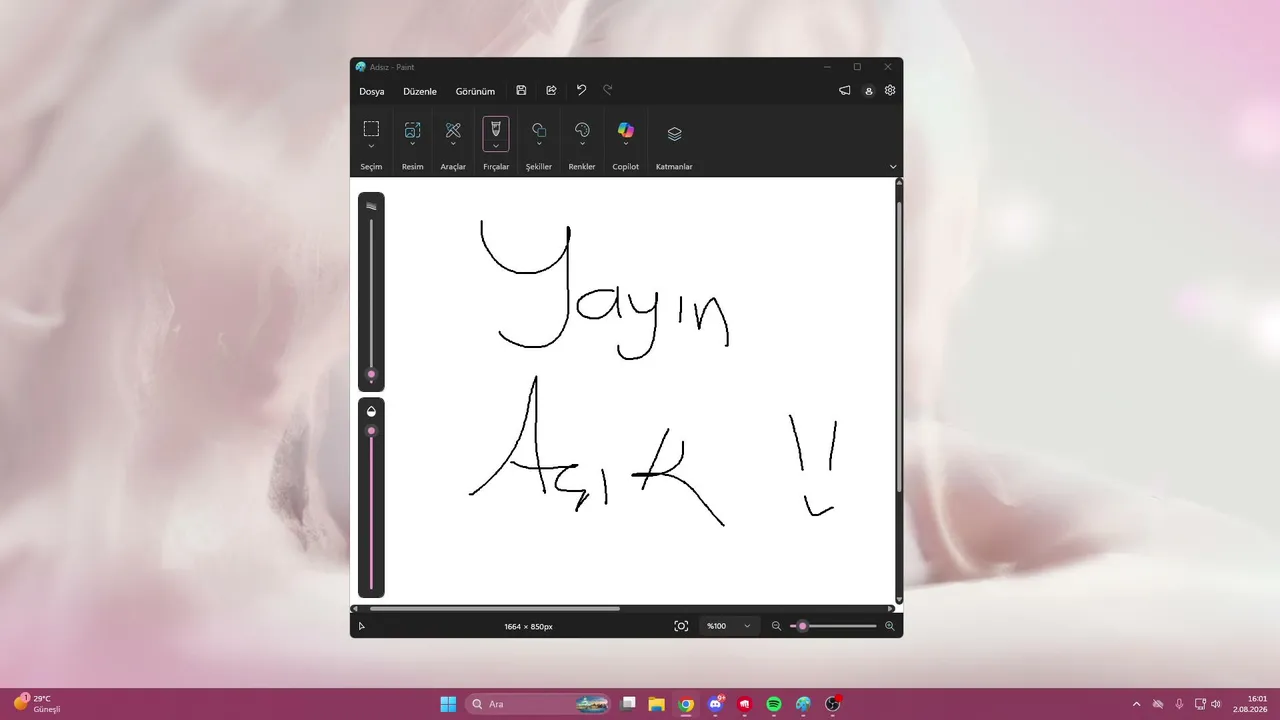Open Google Chrome from the taskbar

click(x=686, y=704)
